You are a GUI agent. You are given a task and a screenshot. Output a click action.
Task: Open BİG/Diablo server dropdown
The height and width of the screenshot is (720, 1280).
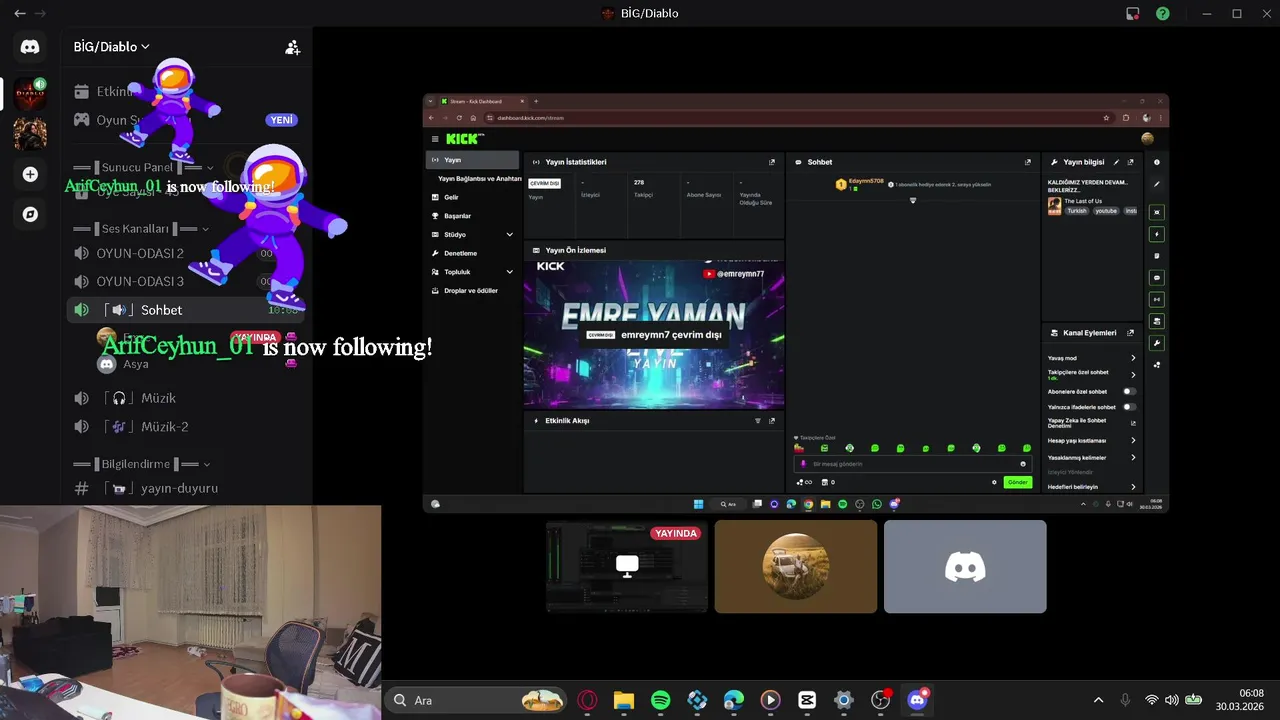(111, 47)
